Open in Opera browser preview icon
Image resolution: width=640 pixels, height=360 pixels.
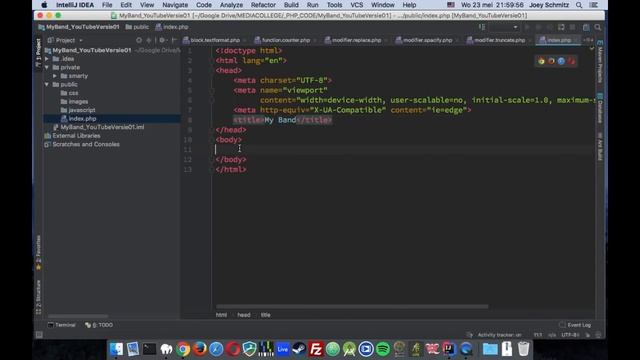point(571,61)
